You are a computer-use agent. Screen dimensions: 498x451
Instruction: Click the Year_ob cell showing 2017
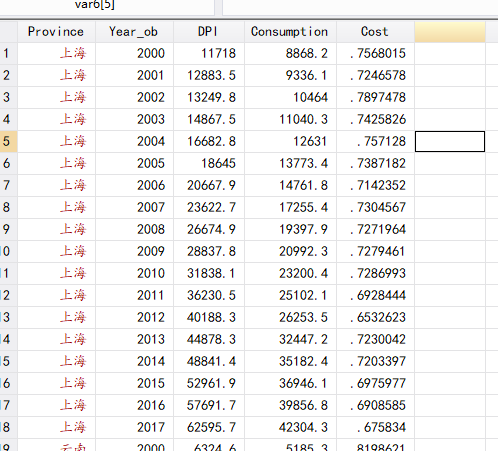coord(134,427)
